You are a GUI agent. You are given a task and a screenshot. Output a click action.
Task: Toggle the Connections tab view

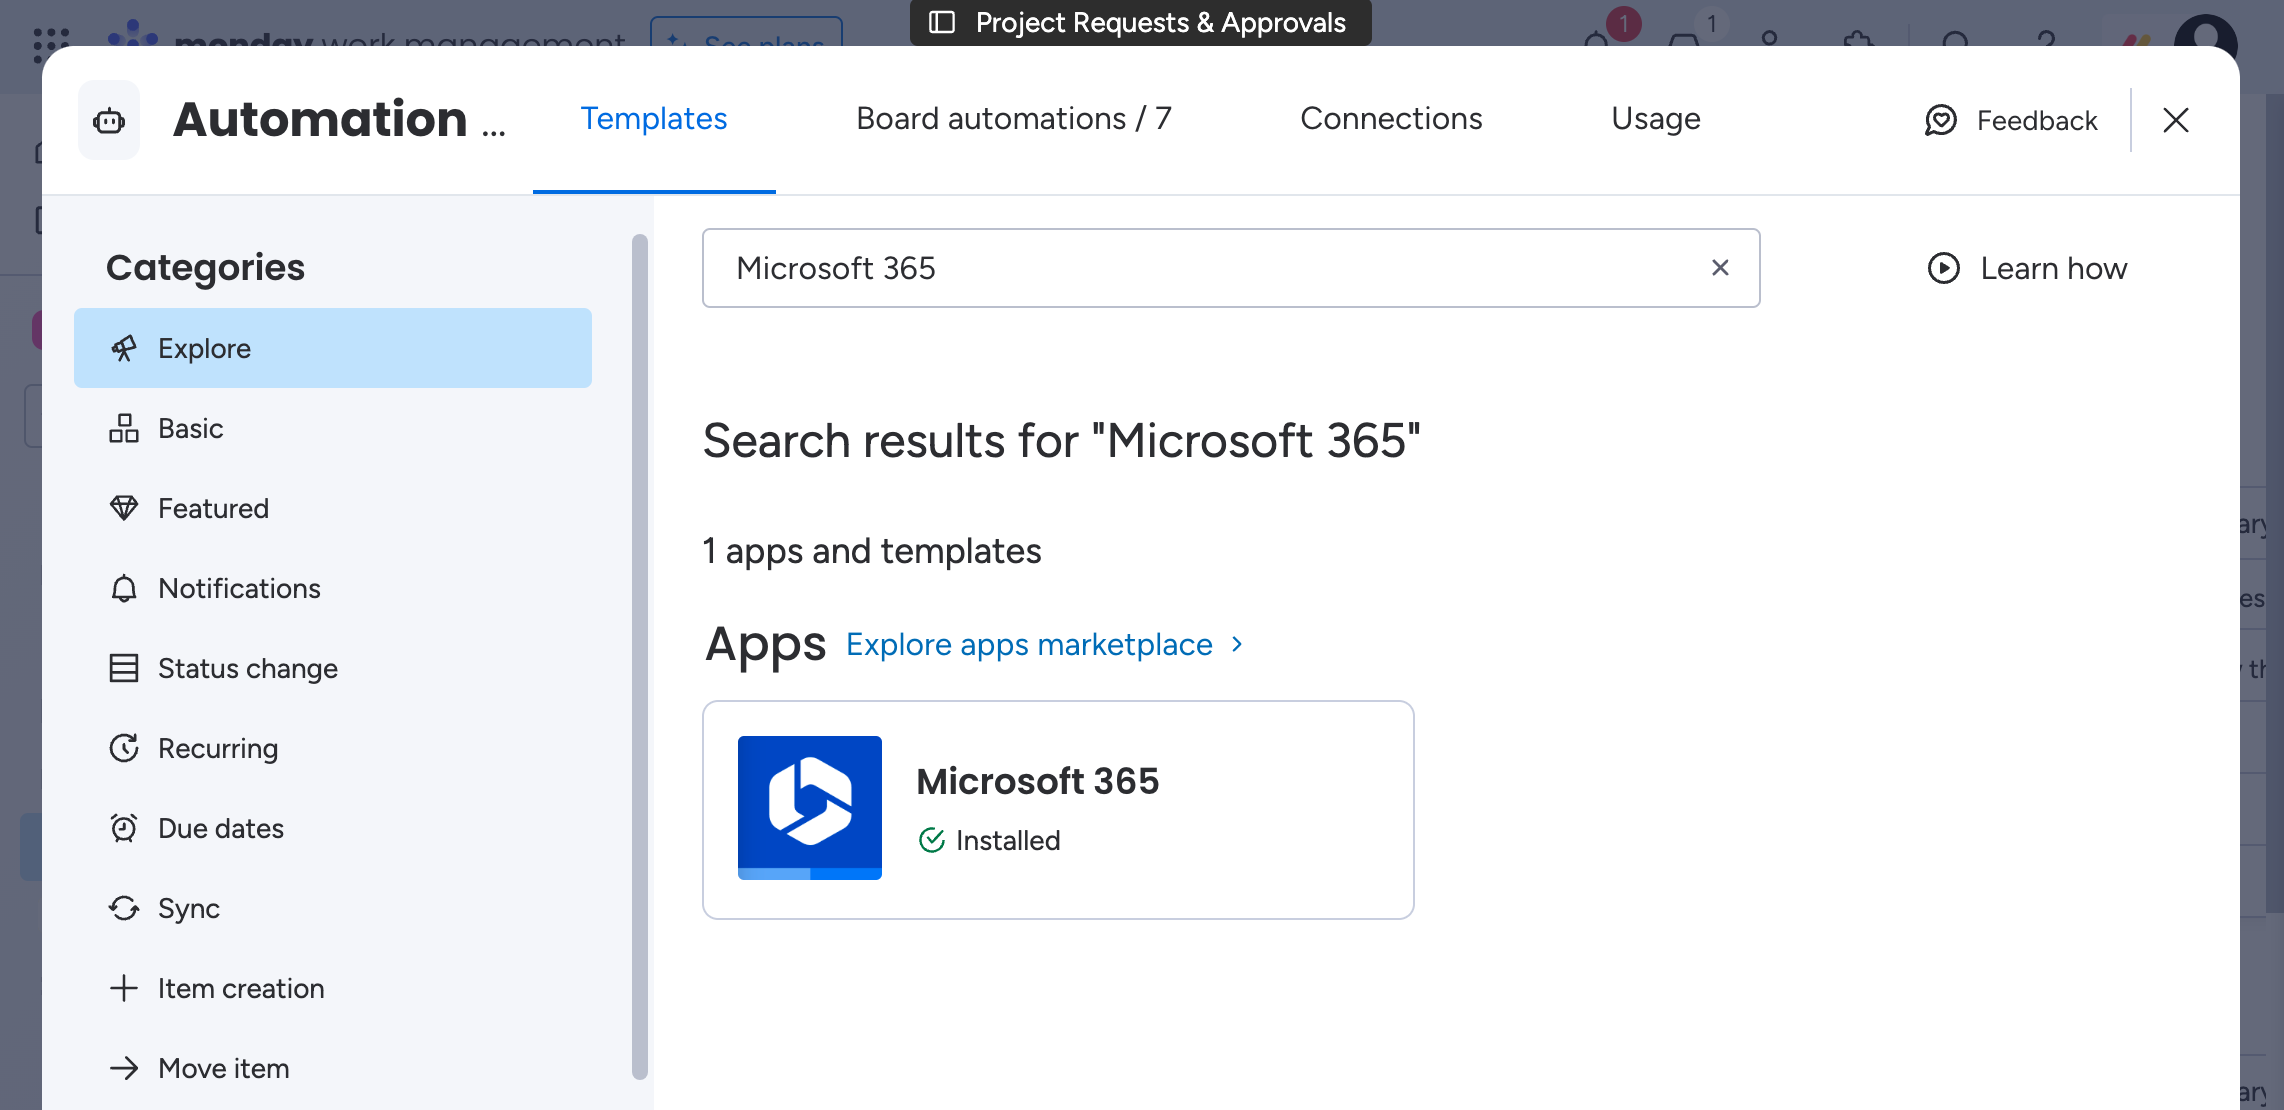[1391, 118]
